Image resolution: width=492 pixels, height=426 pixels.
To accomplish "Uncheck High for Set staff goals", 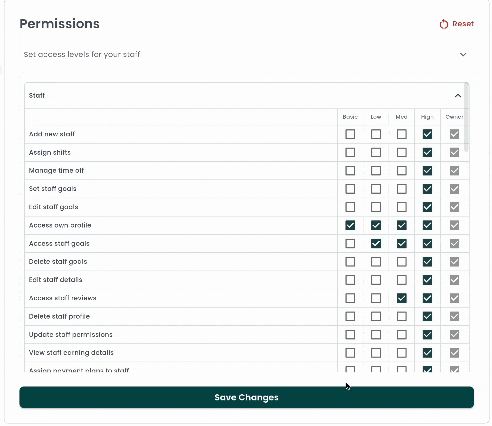I will (x=427, y=189).
